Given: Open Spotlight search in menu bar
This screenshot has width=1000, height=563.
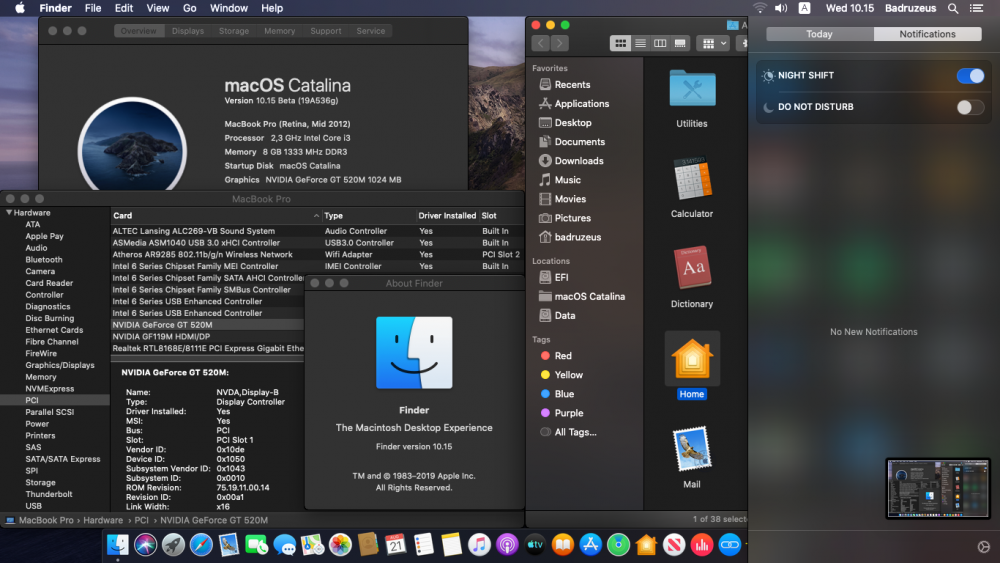Looking at the screenshot, I should 953,8.
